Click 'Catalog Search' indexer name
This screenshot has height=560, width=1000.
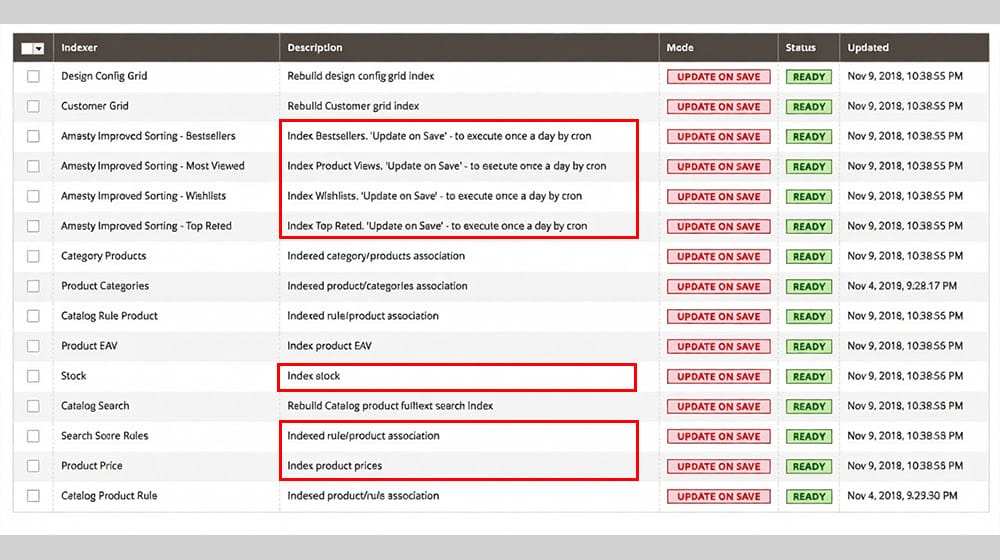(95, 406)
